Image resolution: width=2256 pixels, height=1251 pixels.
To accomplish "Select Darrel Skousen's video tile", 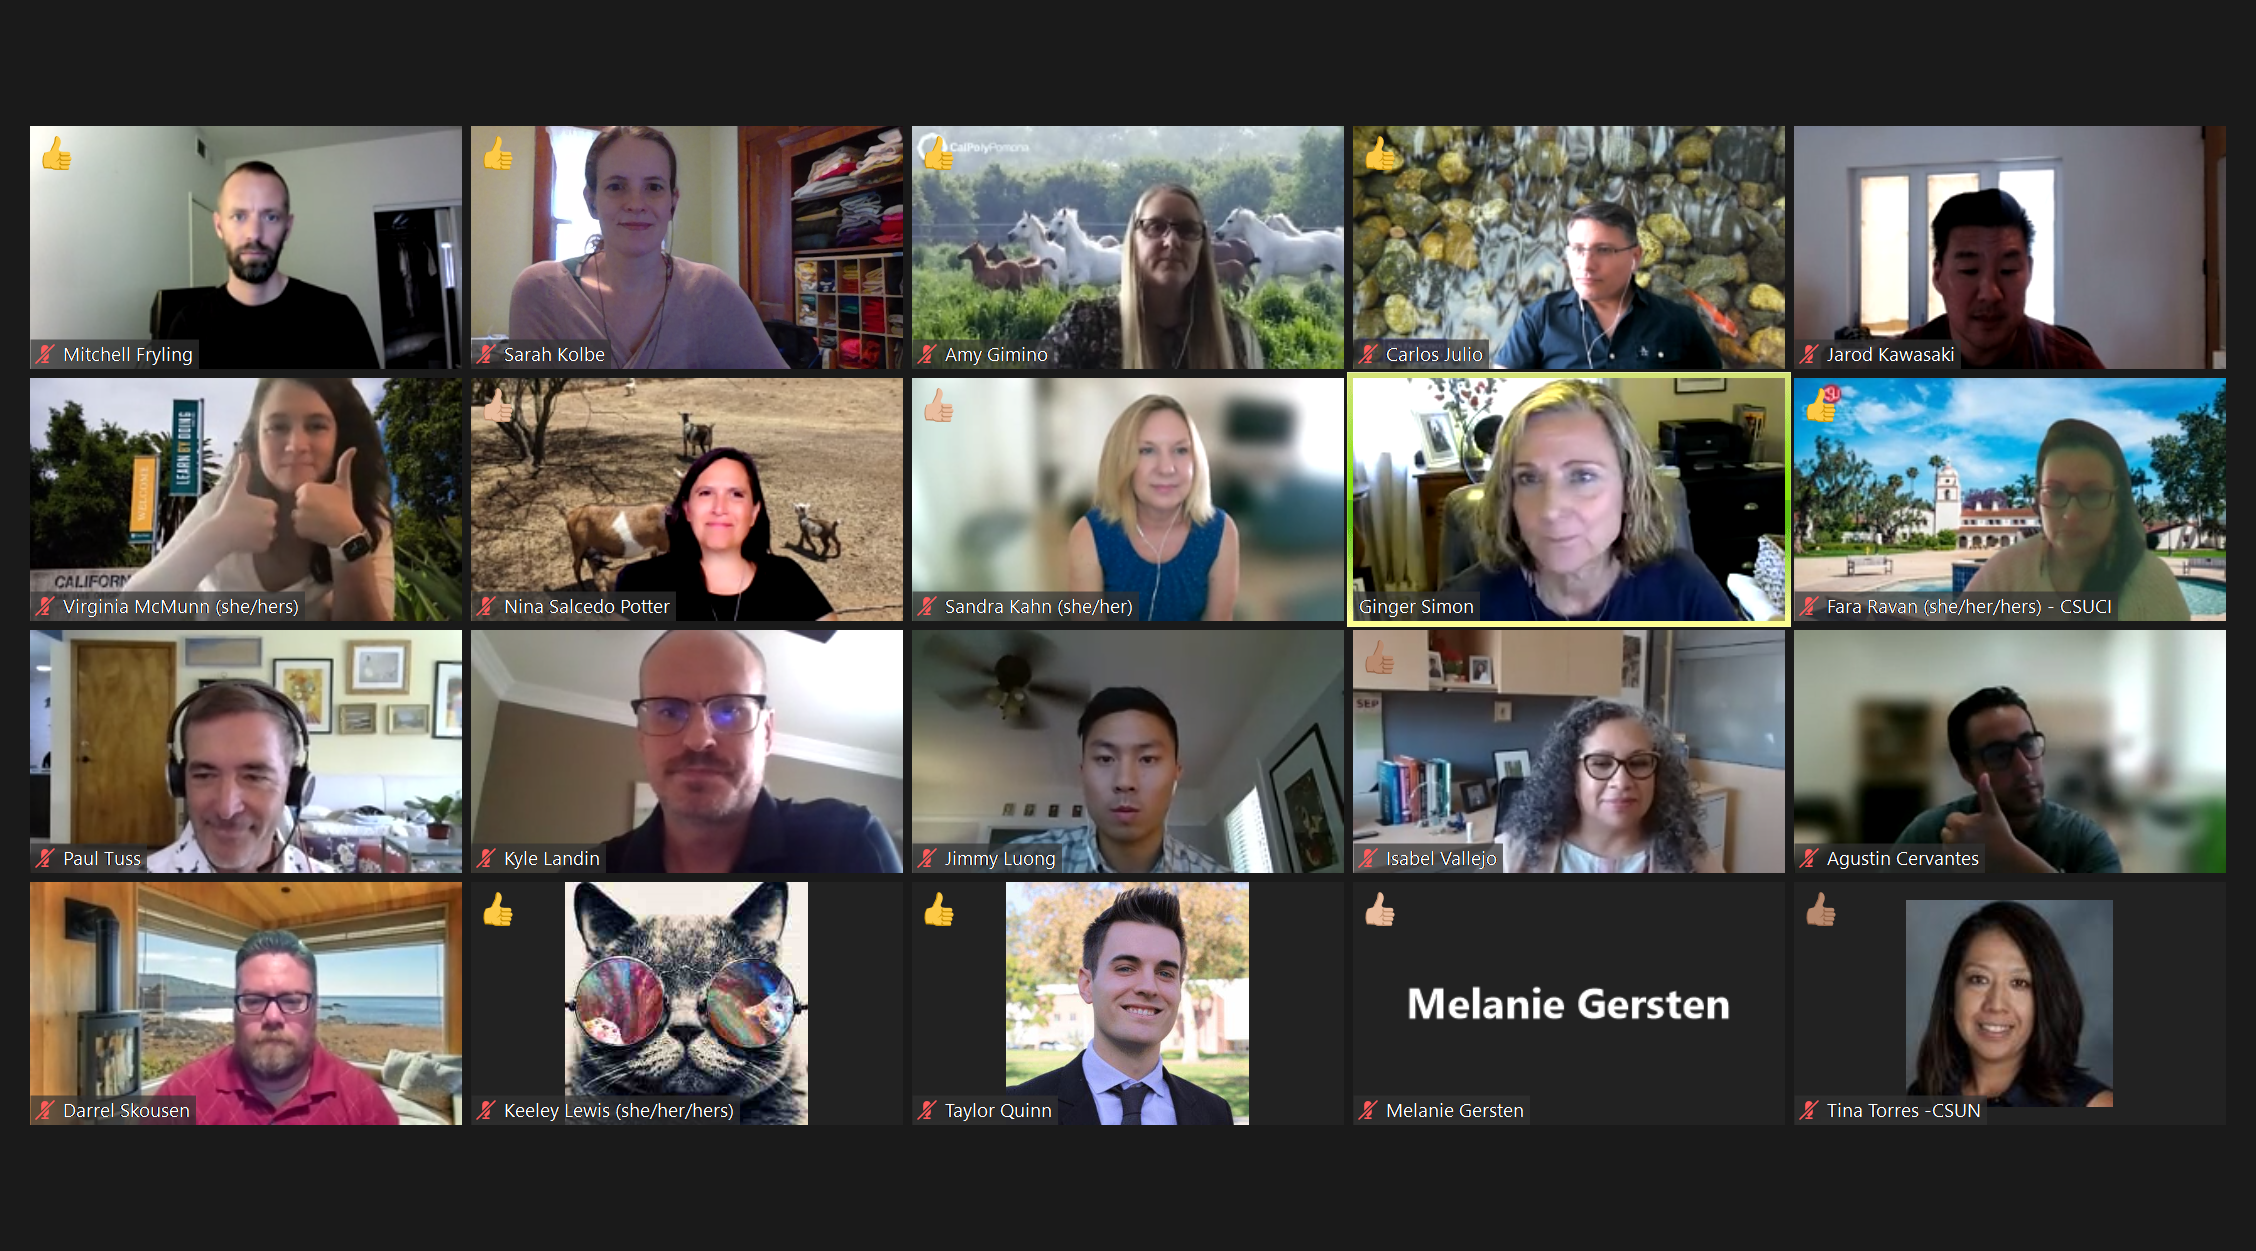I will pos(246,1003).
